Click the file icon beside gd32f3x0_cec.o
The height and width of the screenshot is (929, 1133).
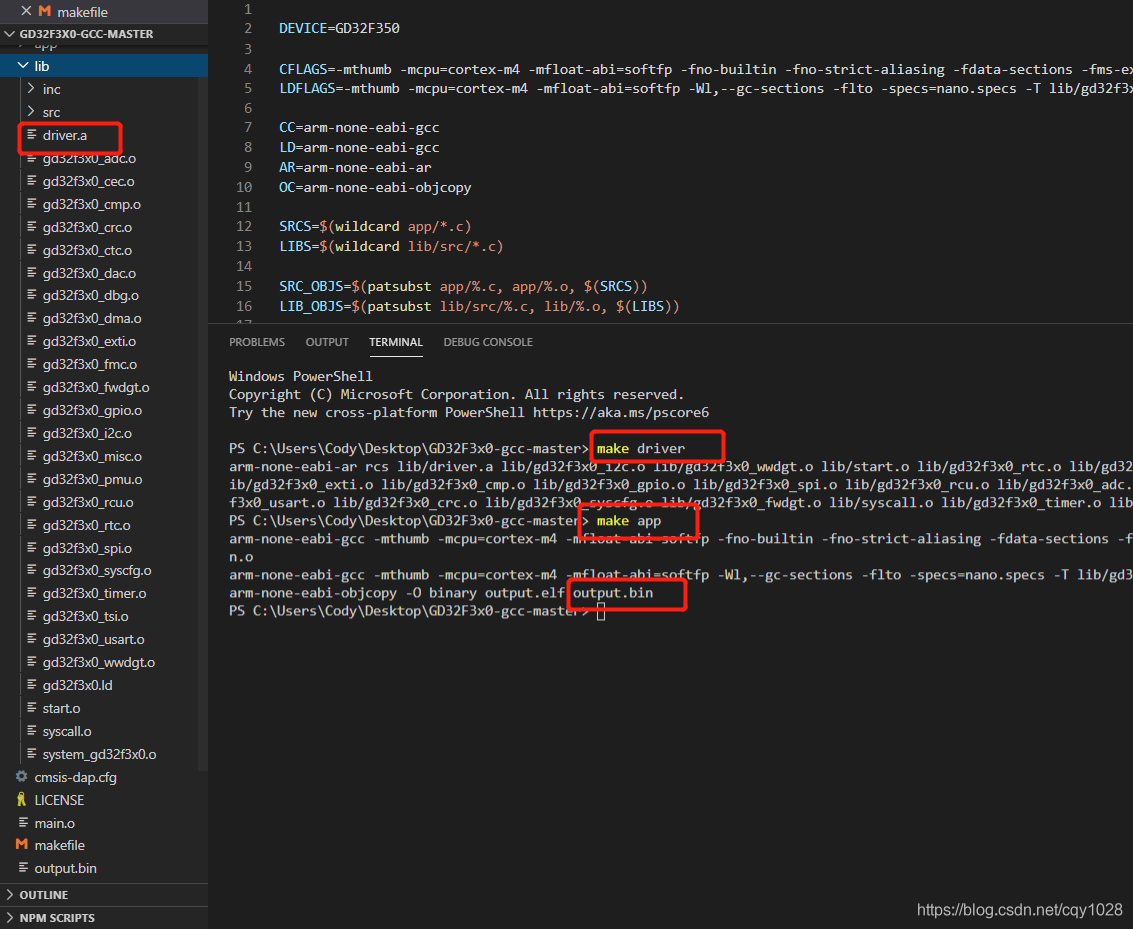pyautogui.click(x=32, y=181)
